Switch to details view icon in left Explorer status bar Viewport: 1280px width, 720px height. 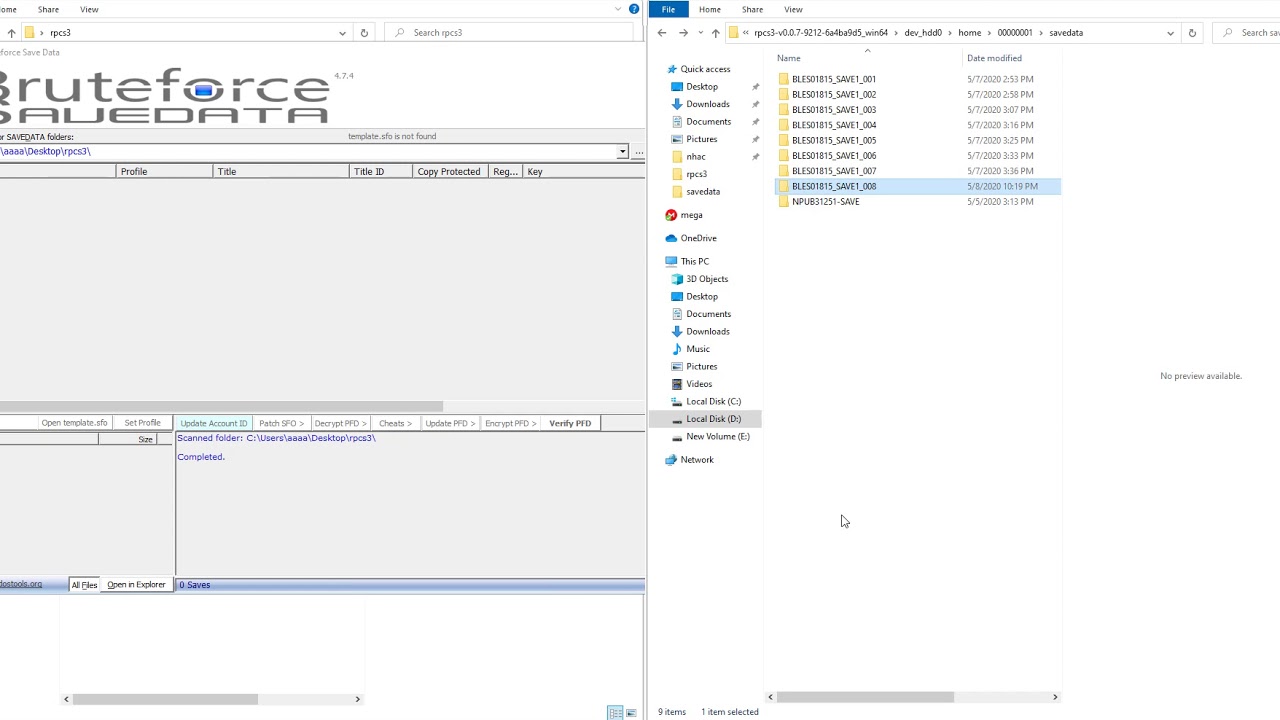pos(615,712)
